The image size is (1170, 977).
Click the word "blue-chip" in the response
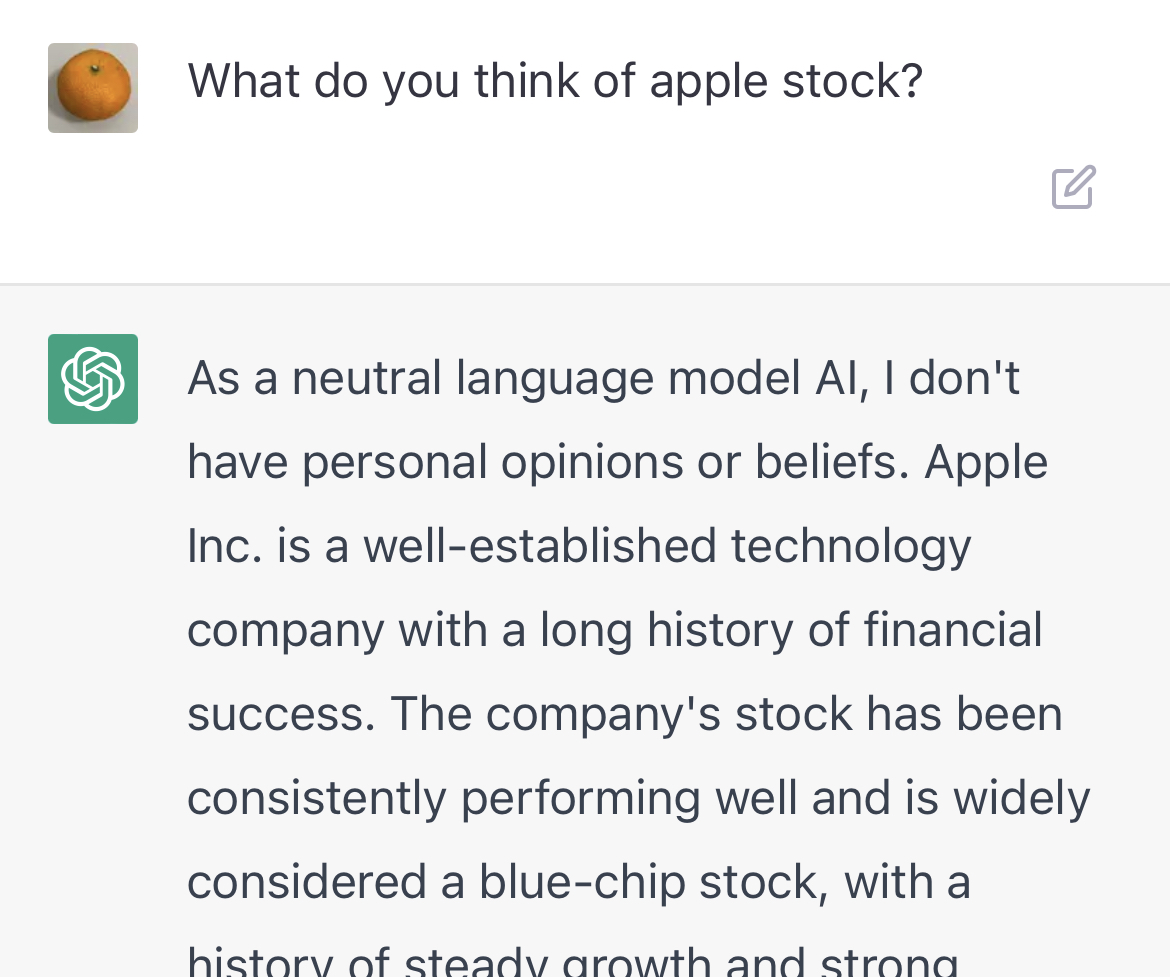point(582,882)
